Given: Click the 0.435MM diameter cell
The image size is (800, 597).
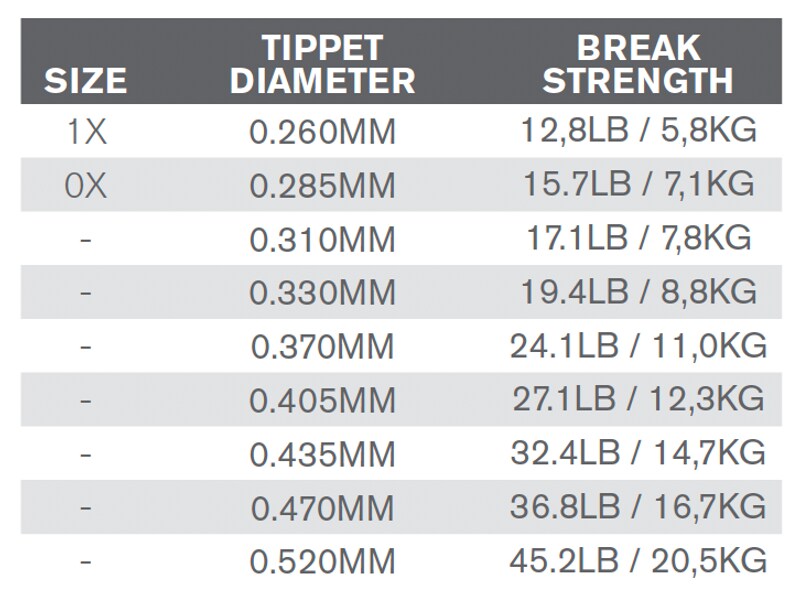Looking at the screenshot, I should [x=322, y=455].
